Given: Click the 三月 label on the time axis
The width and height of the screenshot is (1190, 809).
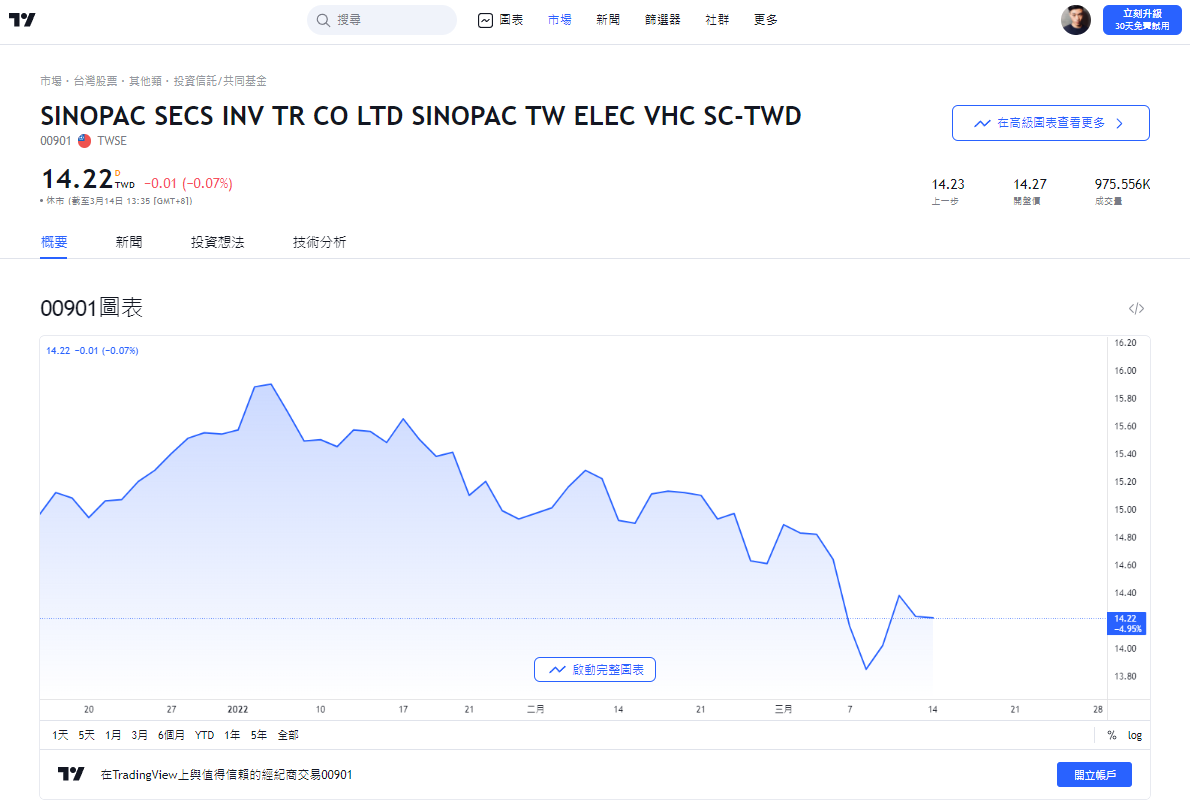Looking at the screenshot, I should point(783,709).
